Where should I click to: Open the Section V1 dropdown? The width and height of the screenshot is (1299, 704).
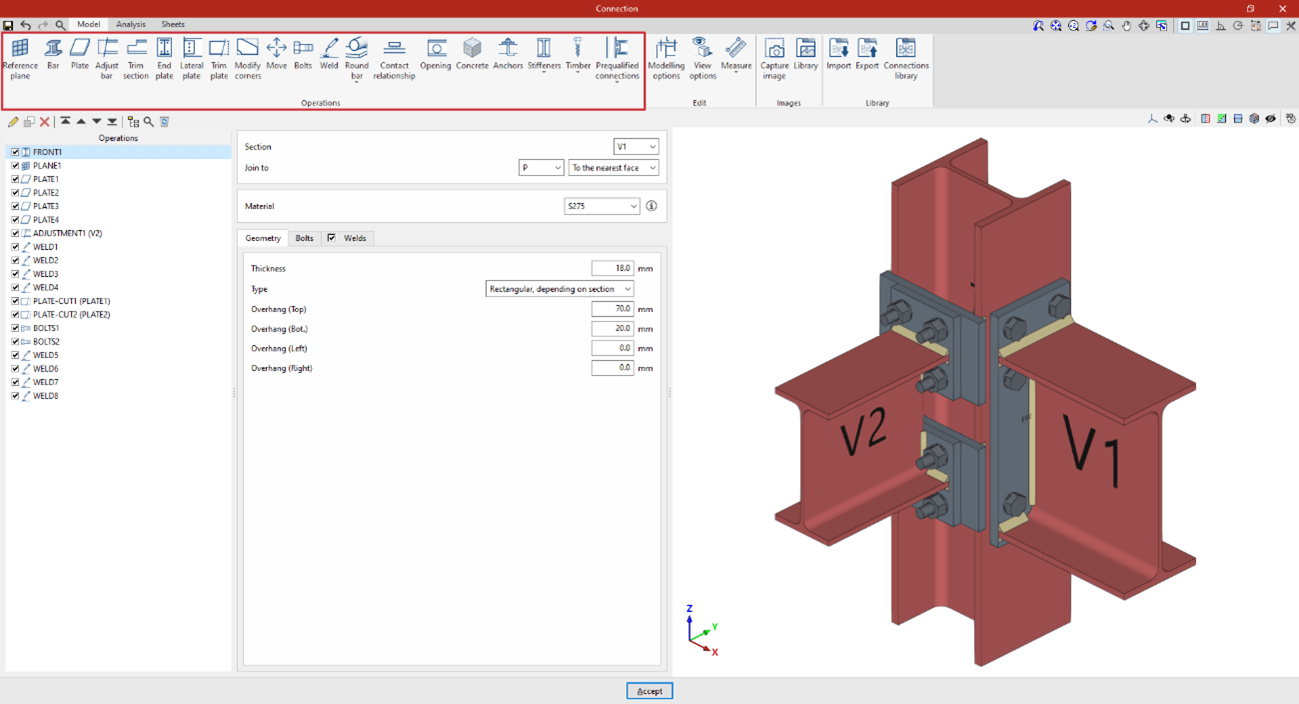[636, 147]
